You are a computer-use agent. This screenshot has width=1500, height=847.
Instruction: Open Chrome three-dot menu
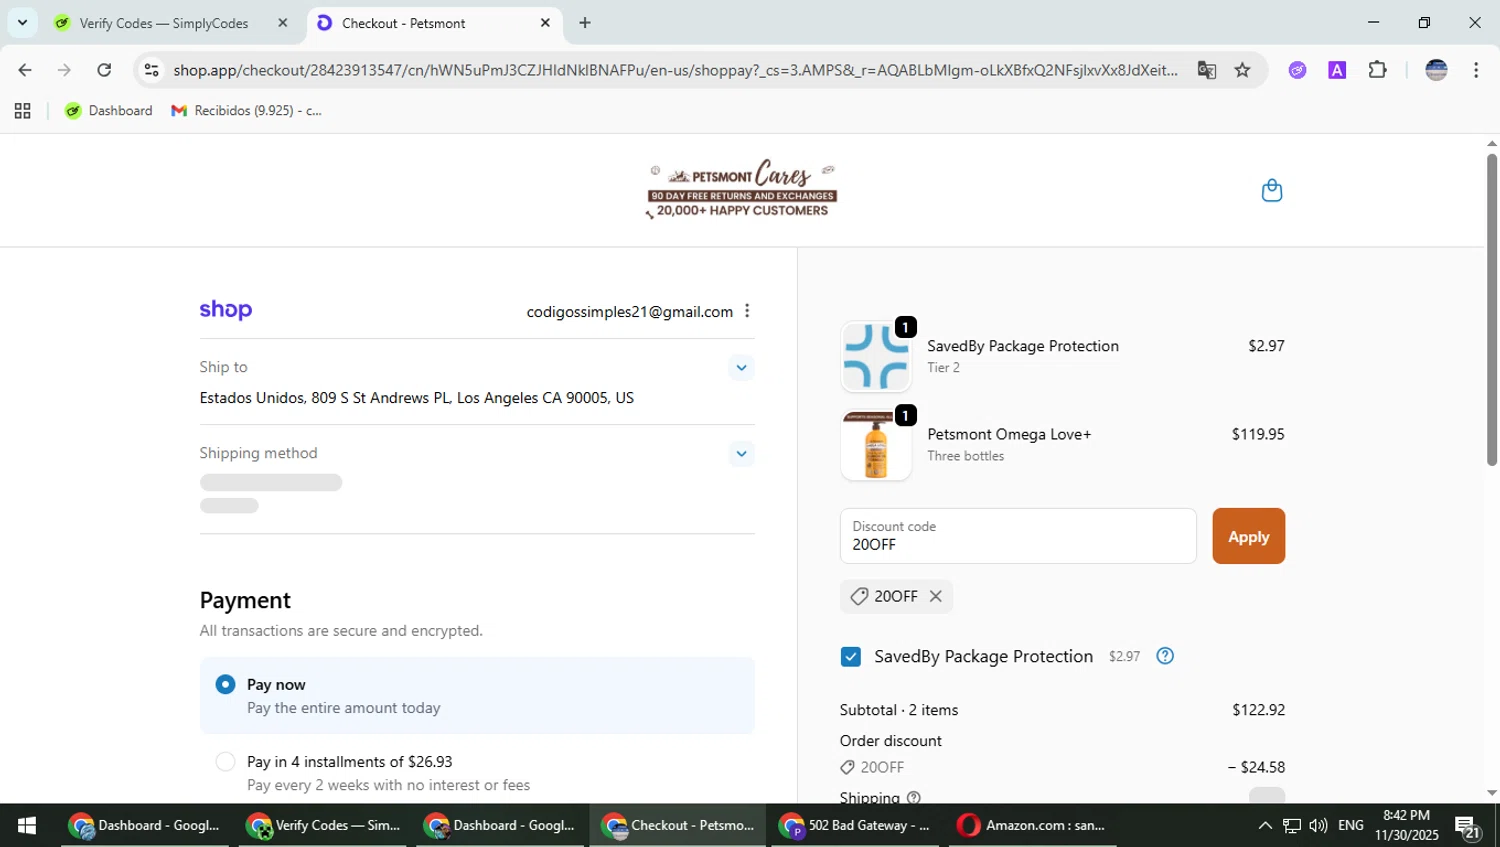1476,70
